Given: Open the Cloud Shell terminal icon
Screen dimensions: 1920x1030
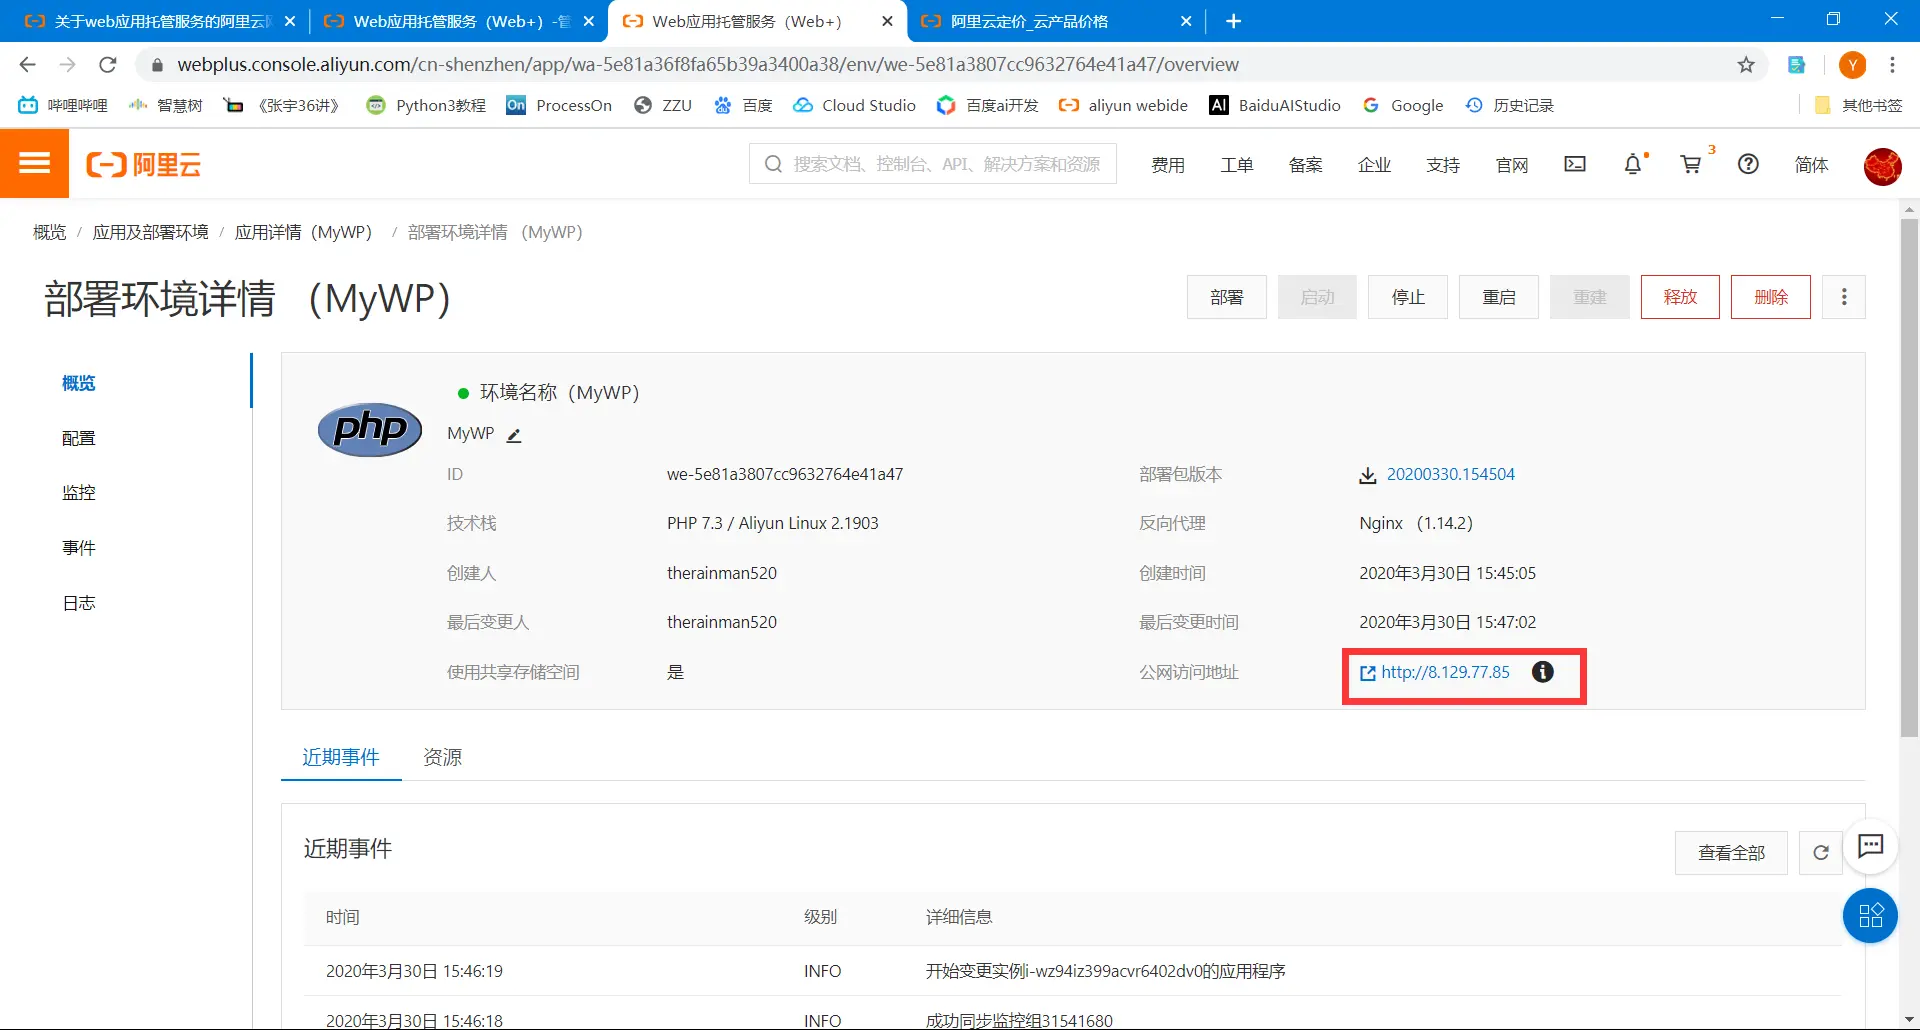Looking at the screenshot, I should [x=1575, y=164].
